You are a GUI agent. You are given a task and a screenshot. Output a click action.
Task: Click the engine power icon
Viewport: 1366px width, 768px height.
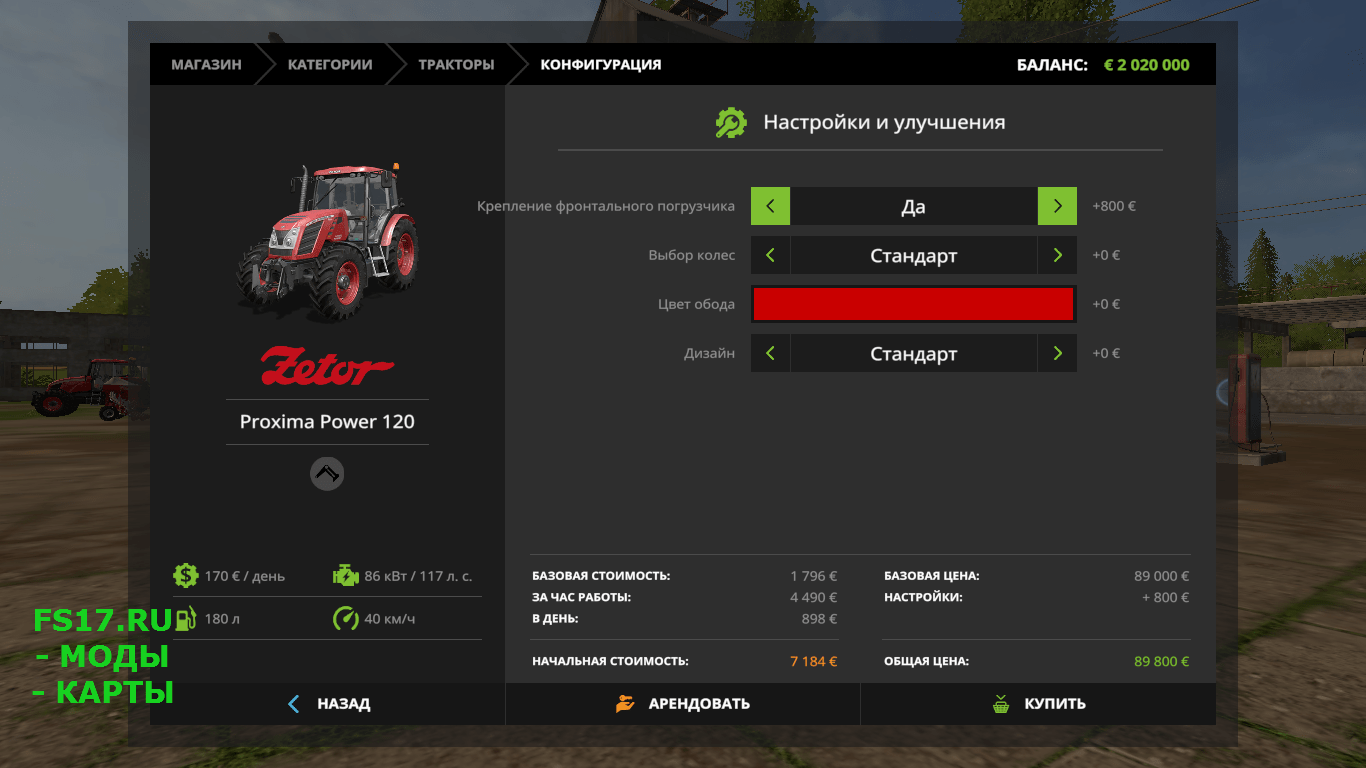345,575
